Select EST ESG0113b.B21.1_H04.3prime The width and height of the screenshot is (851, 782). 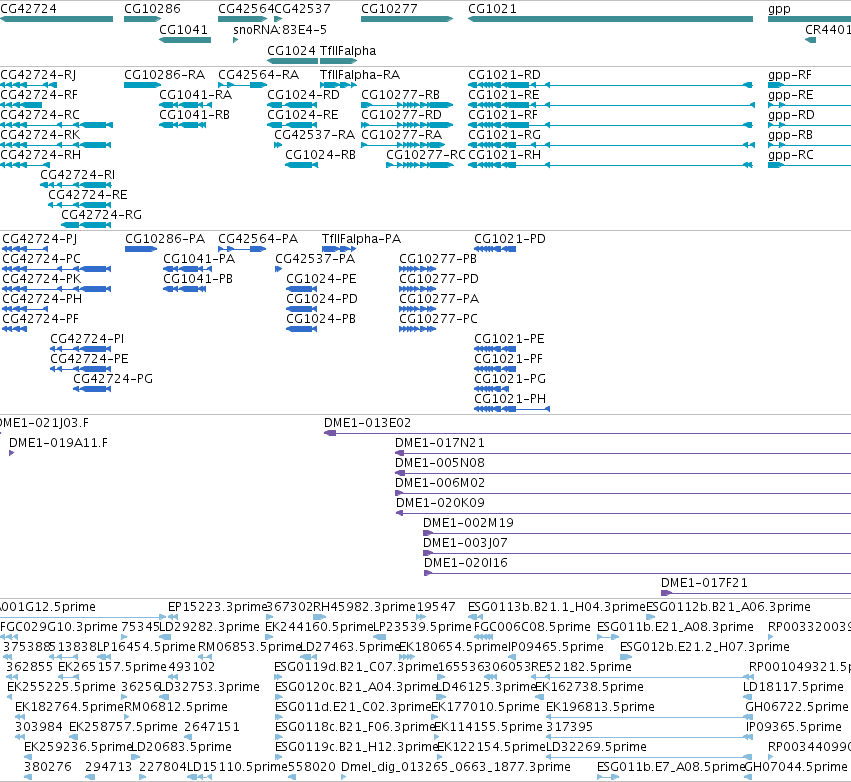tap(475, 617)
